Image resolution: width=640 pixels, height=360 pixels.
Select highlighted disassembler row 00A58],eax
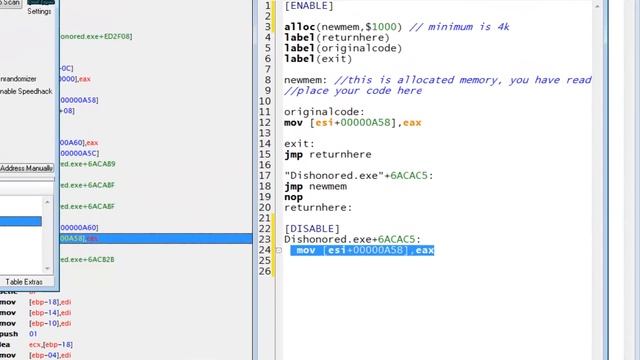pos(156,238)
